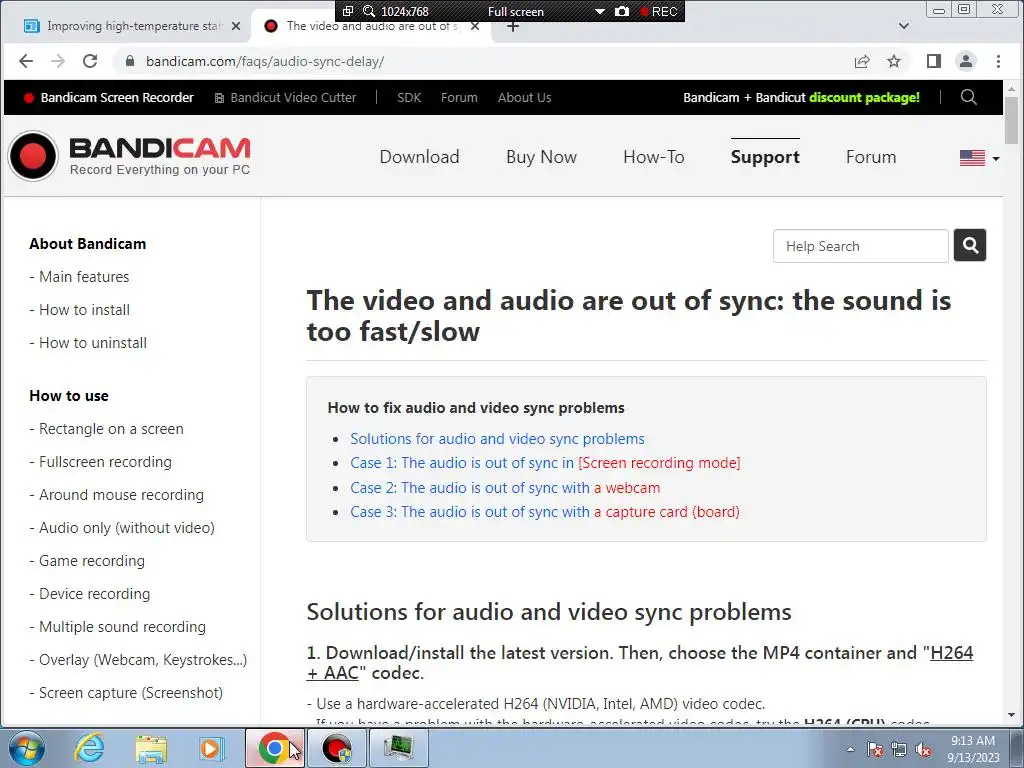Open the Chrome profile avatar

(x=966, y=61)
